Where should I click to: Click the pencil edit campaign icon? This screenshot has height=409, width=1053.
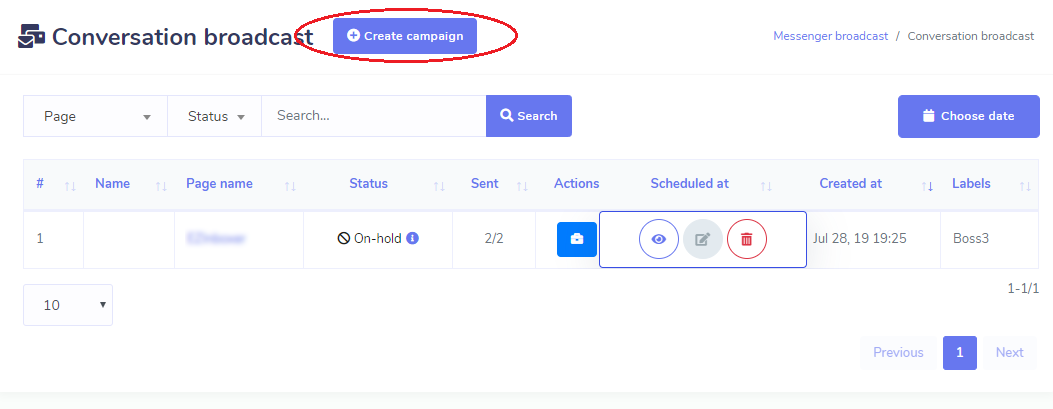point(702,239)
